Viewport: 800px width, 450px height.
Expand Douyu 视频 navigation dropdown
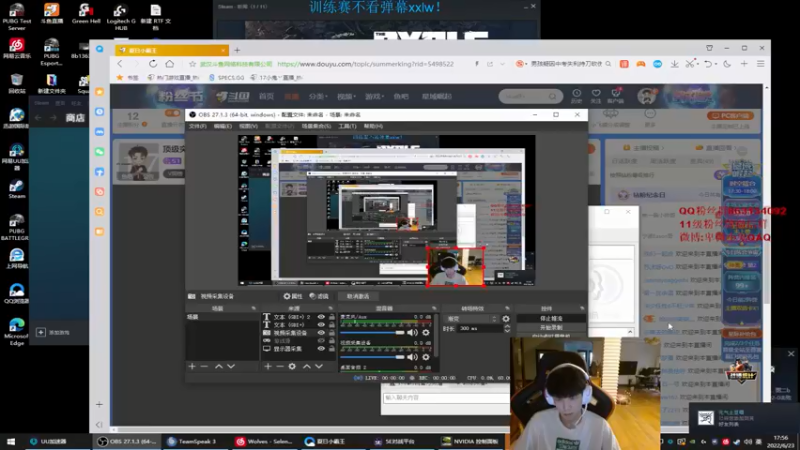(x=346, y=96)
